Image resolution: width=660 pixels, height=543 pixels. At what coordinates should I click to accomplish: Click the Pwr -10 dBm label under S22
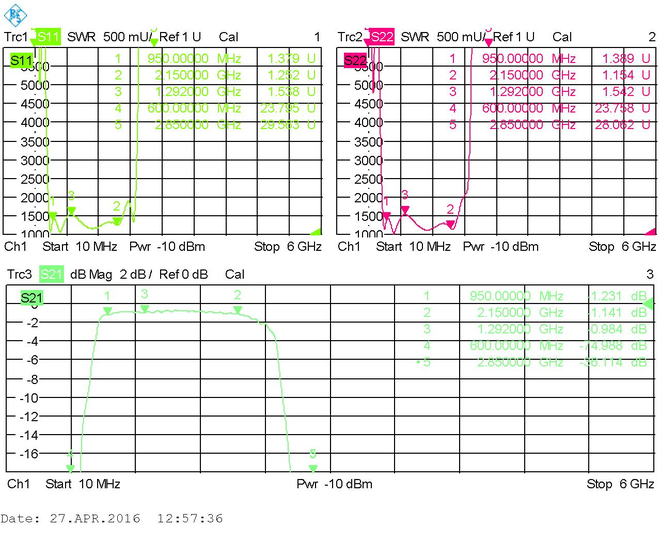(500, 247)
